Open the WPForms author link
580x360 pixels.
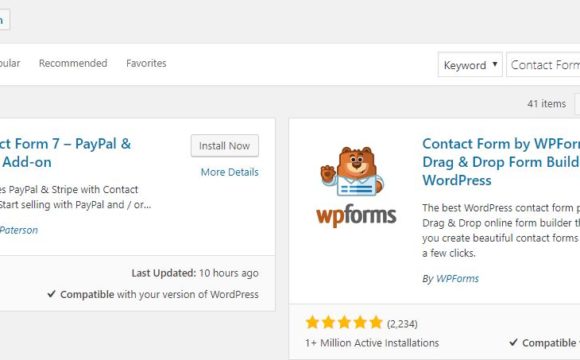(457, 279)
